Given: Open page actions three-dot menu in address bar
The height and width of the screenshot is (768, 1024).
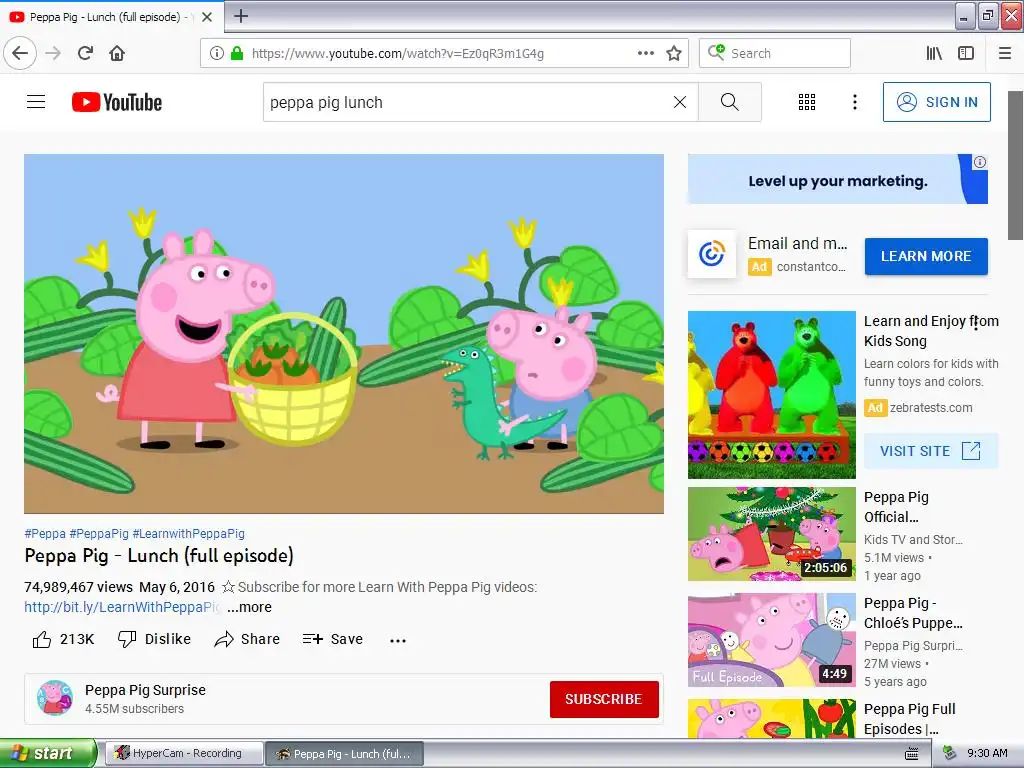Looking at the screenshot, I should (x=645, y=53).
